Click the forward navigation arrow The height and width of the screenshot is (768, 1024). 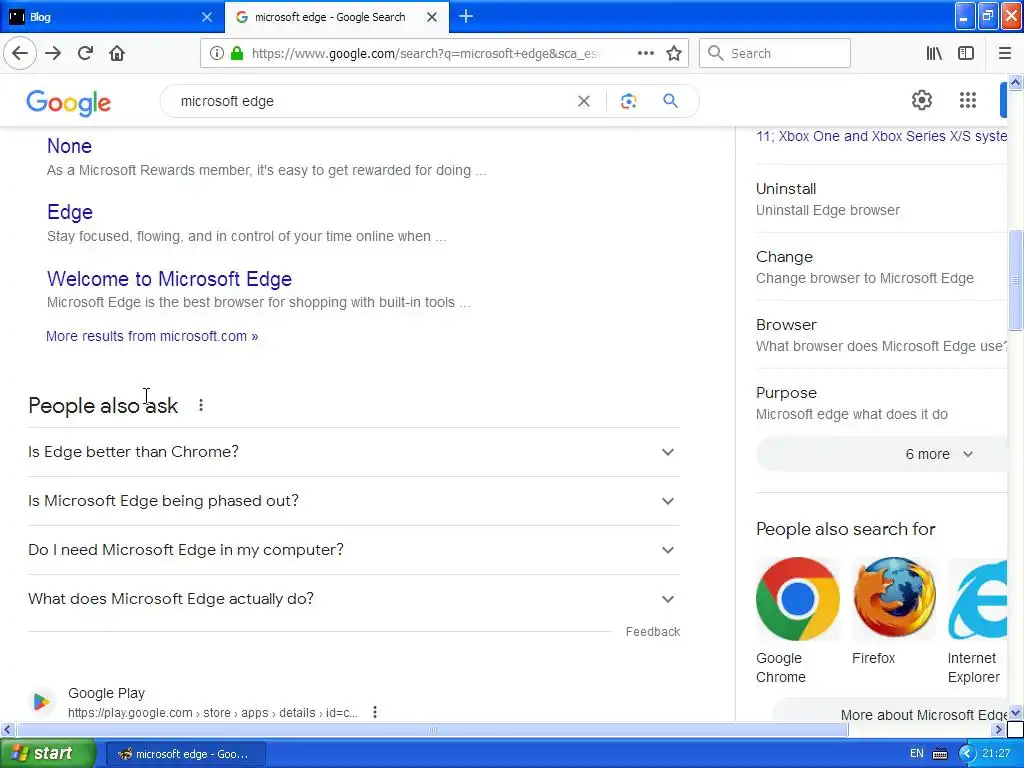tap(53, 53)
